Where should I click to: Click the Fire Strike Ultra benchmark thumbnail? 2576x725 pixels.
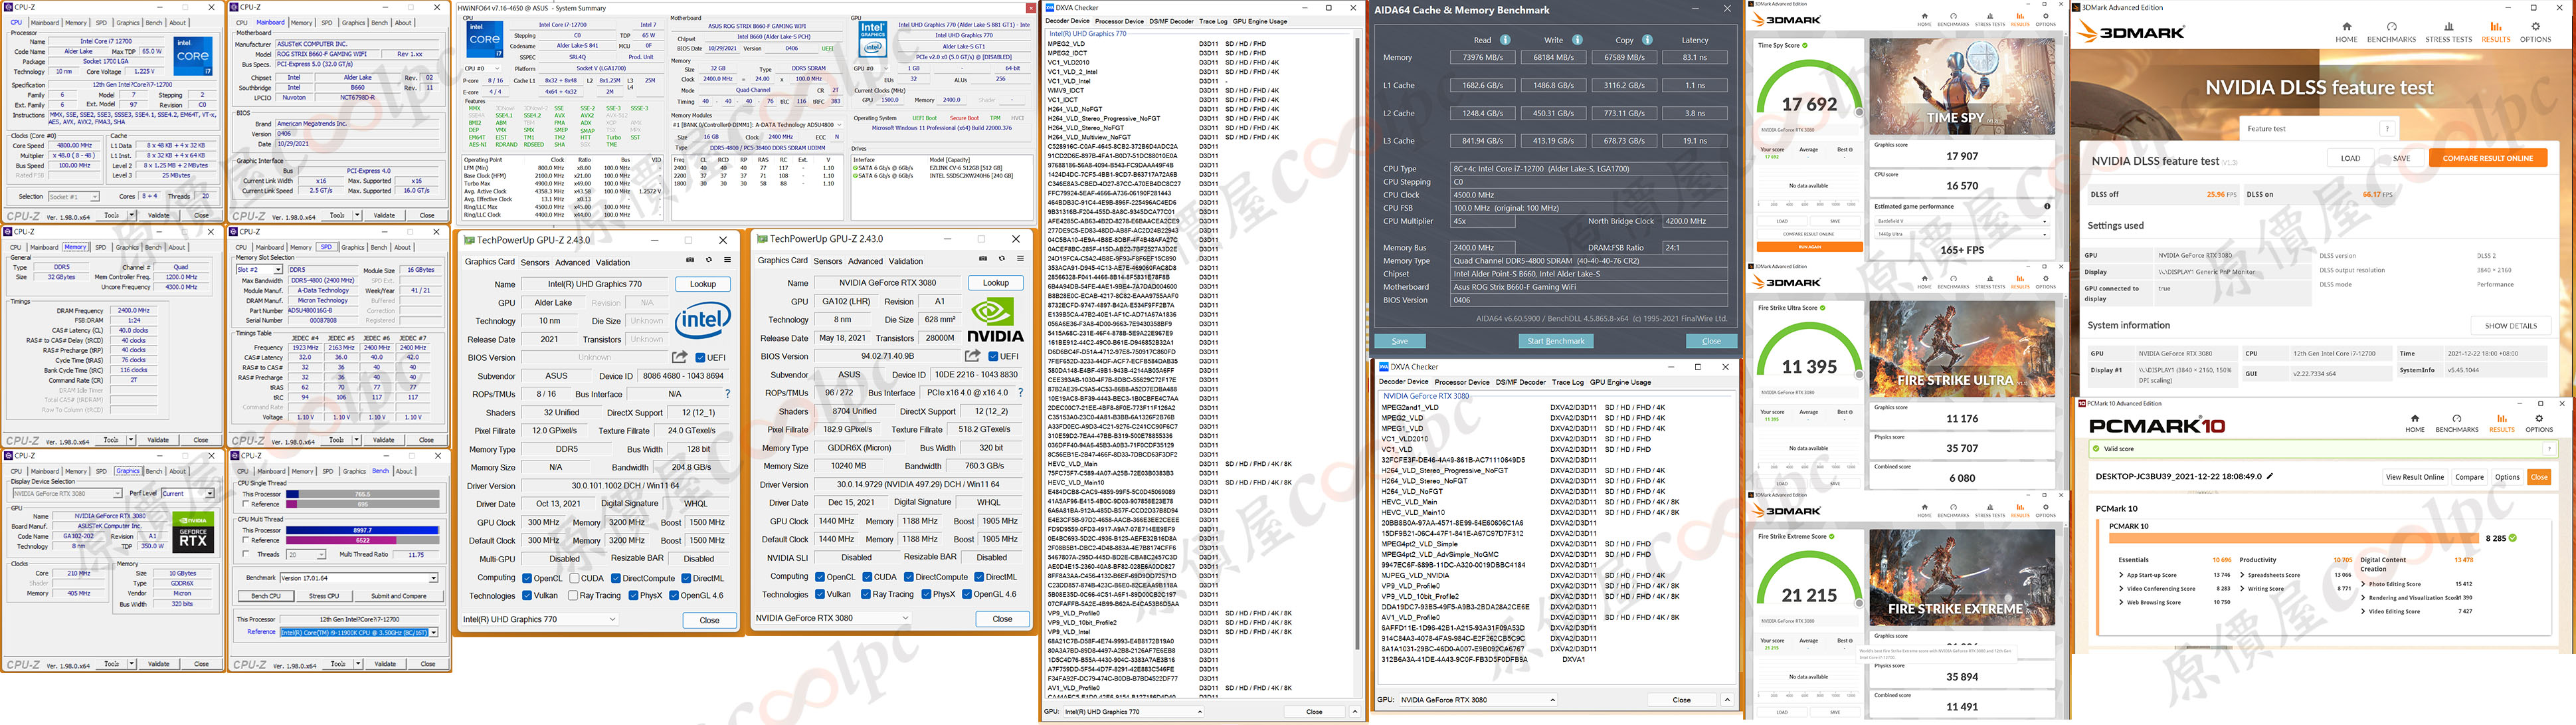(x=1962, y=349)
